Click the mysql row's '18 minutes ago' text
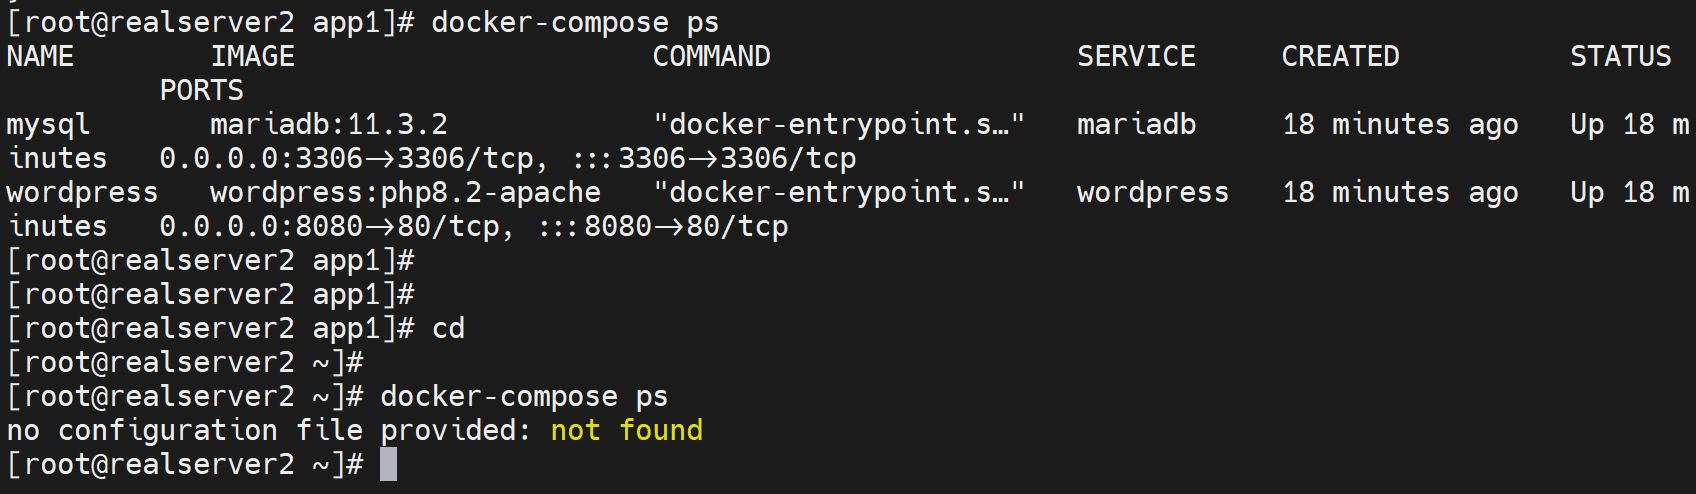The height and width of the screenshot is (494, 1696). 1400,125
